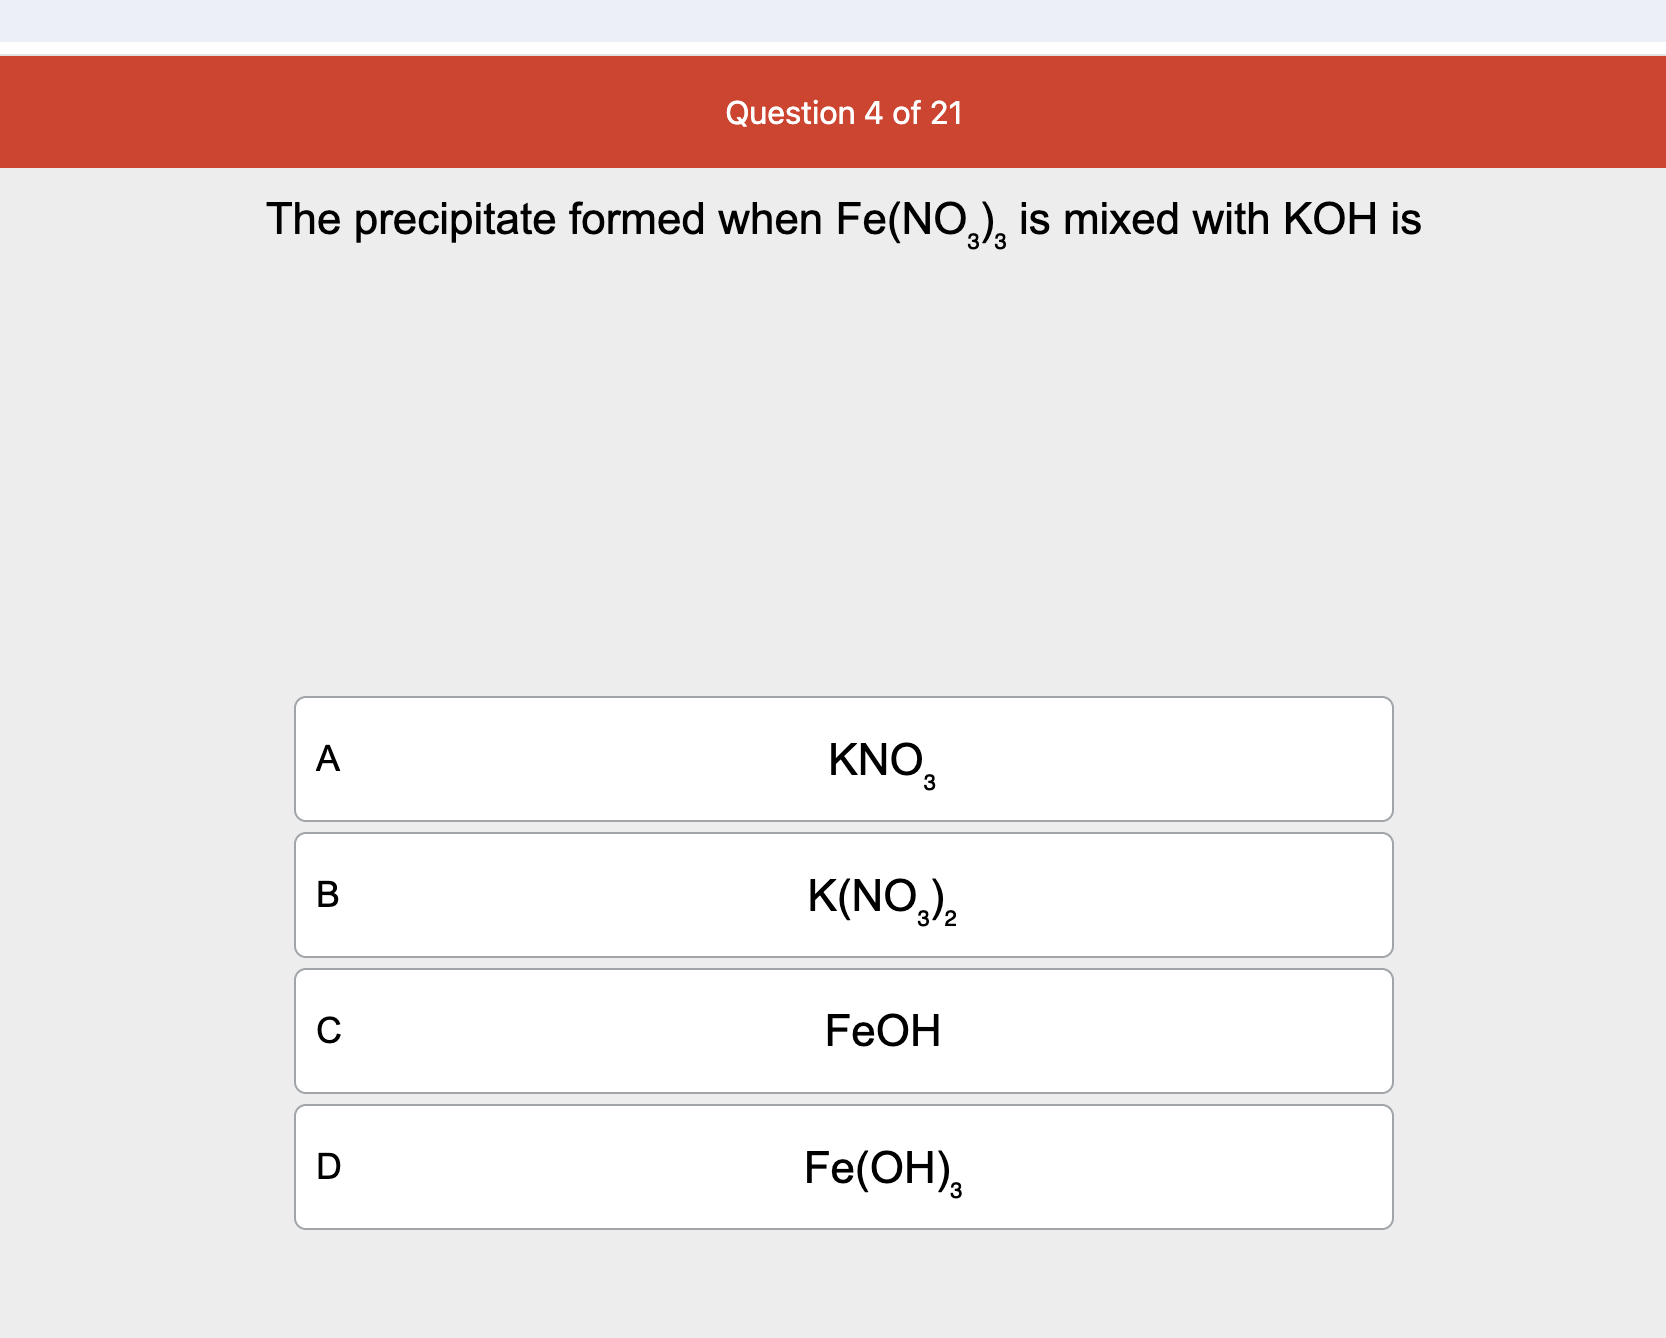Click the question text about the precipitate
The image size is (1666, 1338).
click(843, 219)
